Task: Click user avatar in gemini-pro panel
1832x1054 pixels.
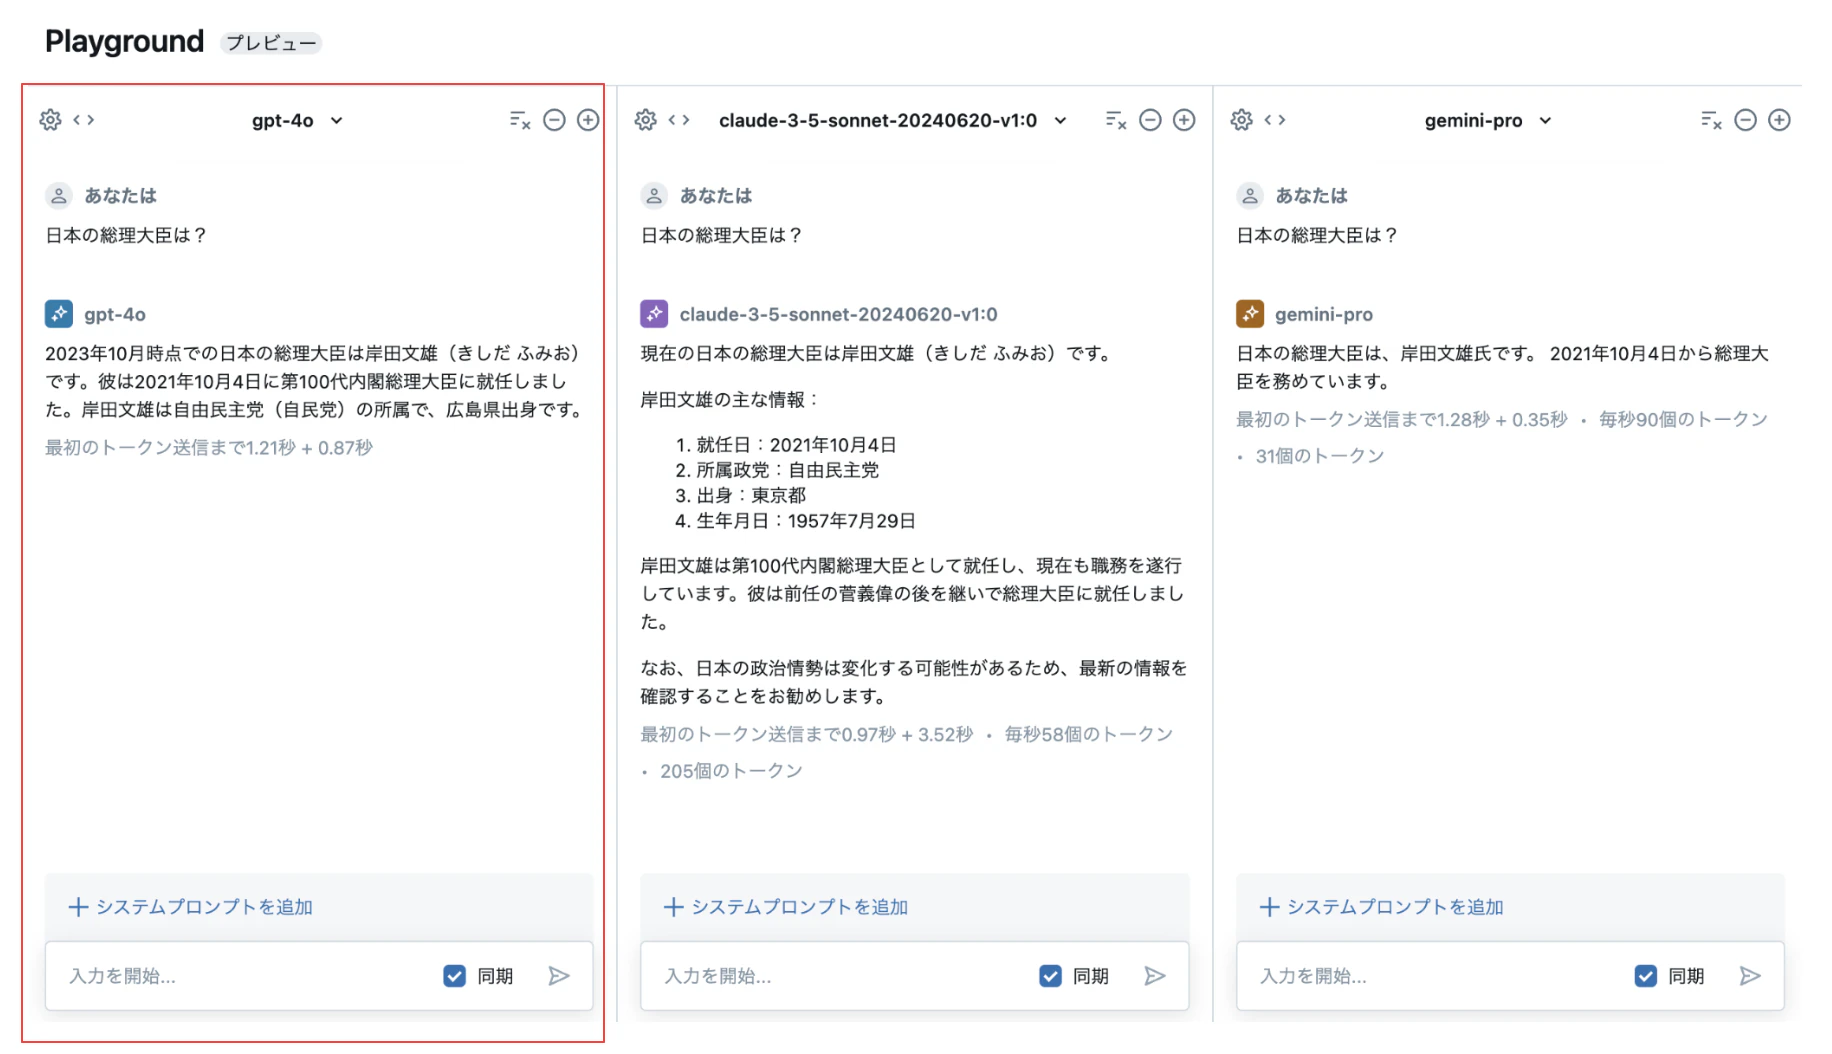Action: point(1250,196)
